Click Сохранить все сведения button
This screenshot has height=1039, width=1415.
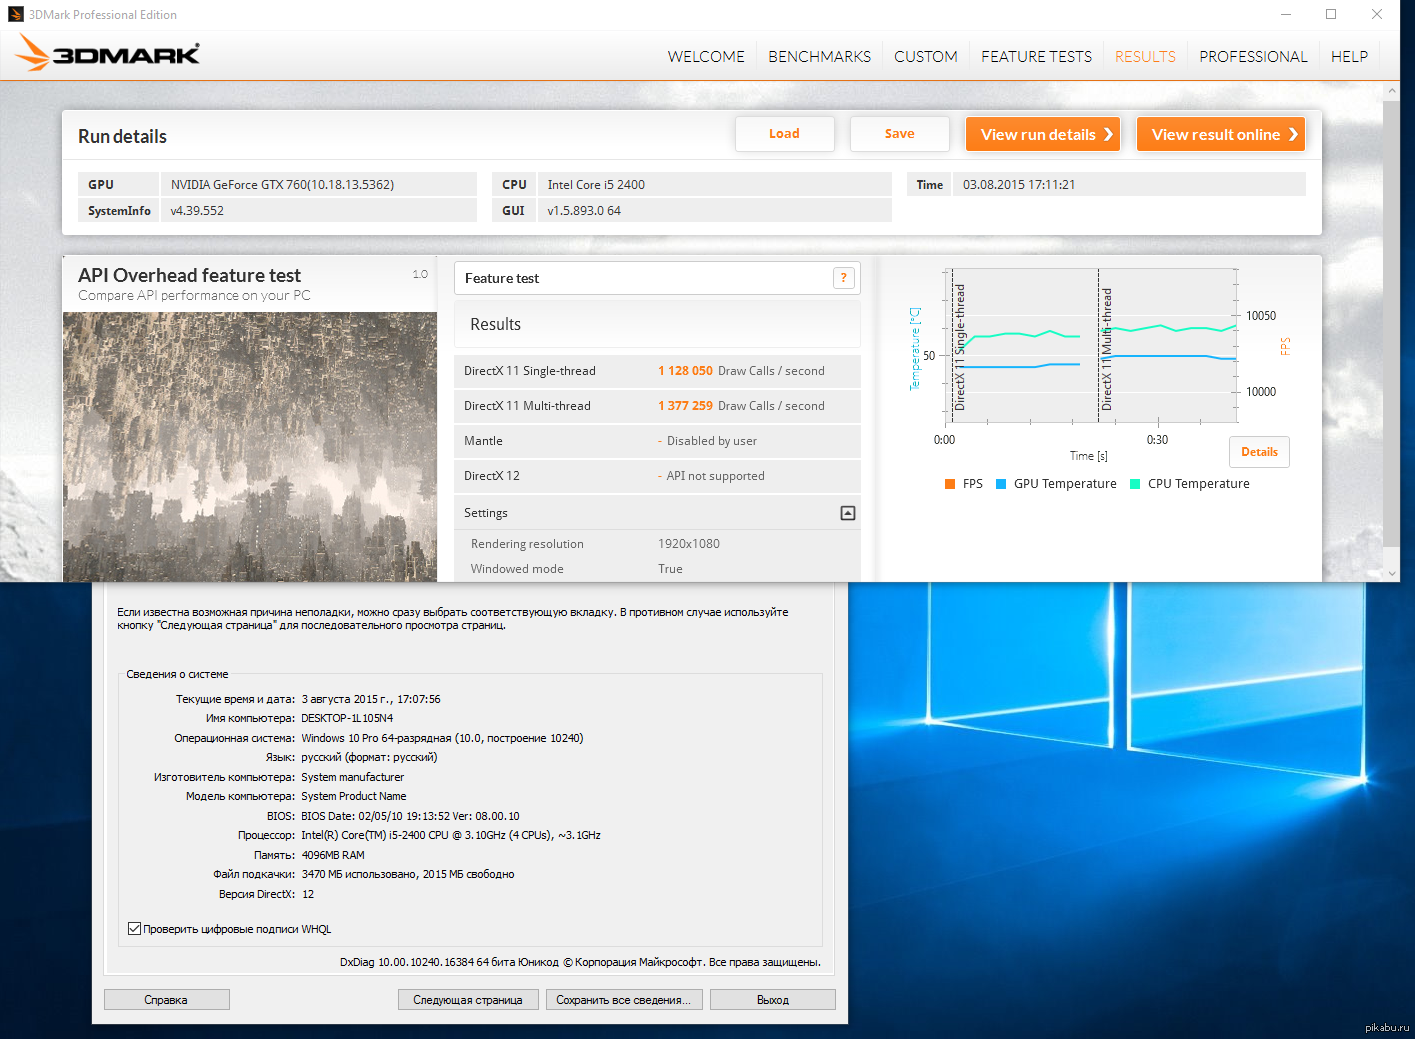[x=623, y=1000]
